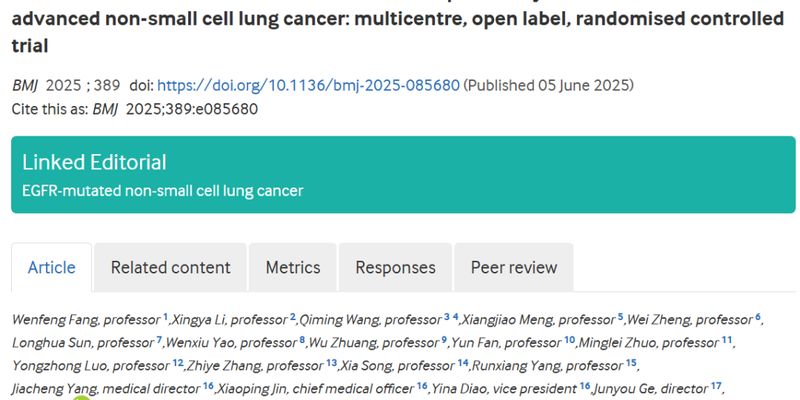Click affiliation 11 after Minglei Zhuo
The image size is (800, 400).
pos(727,339)
